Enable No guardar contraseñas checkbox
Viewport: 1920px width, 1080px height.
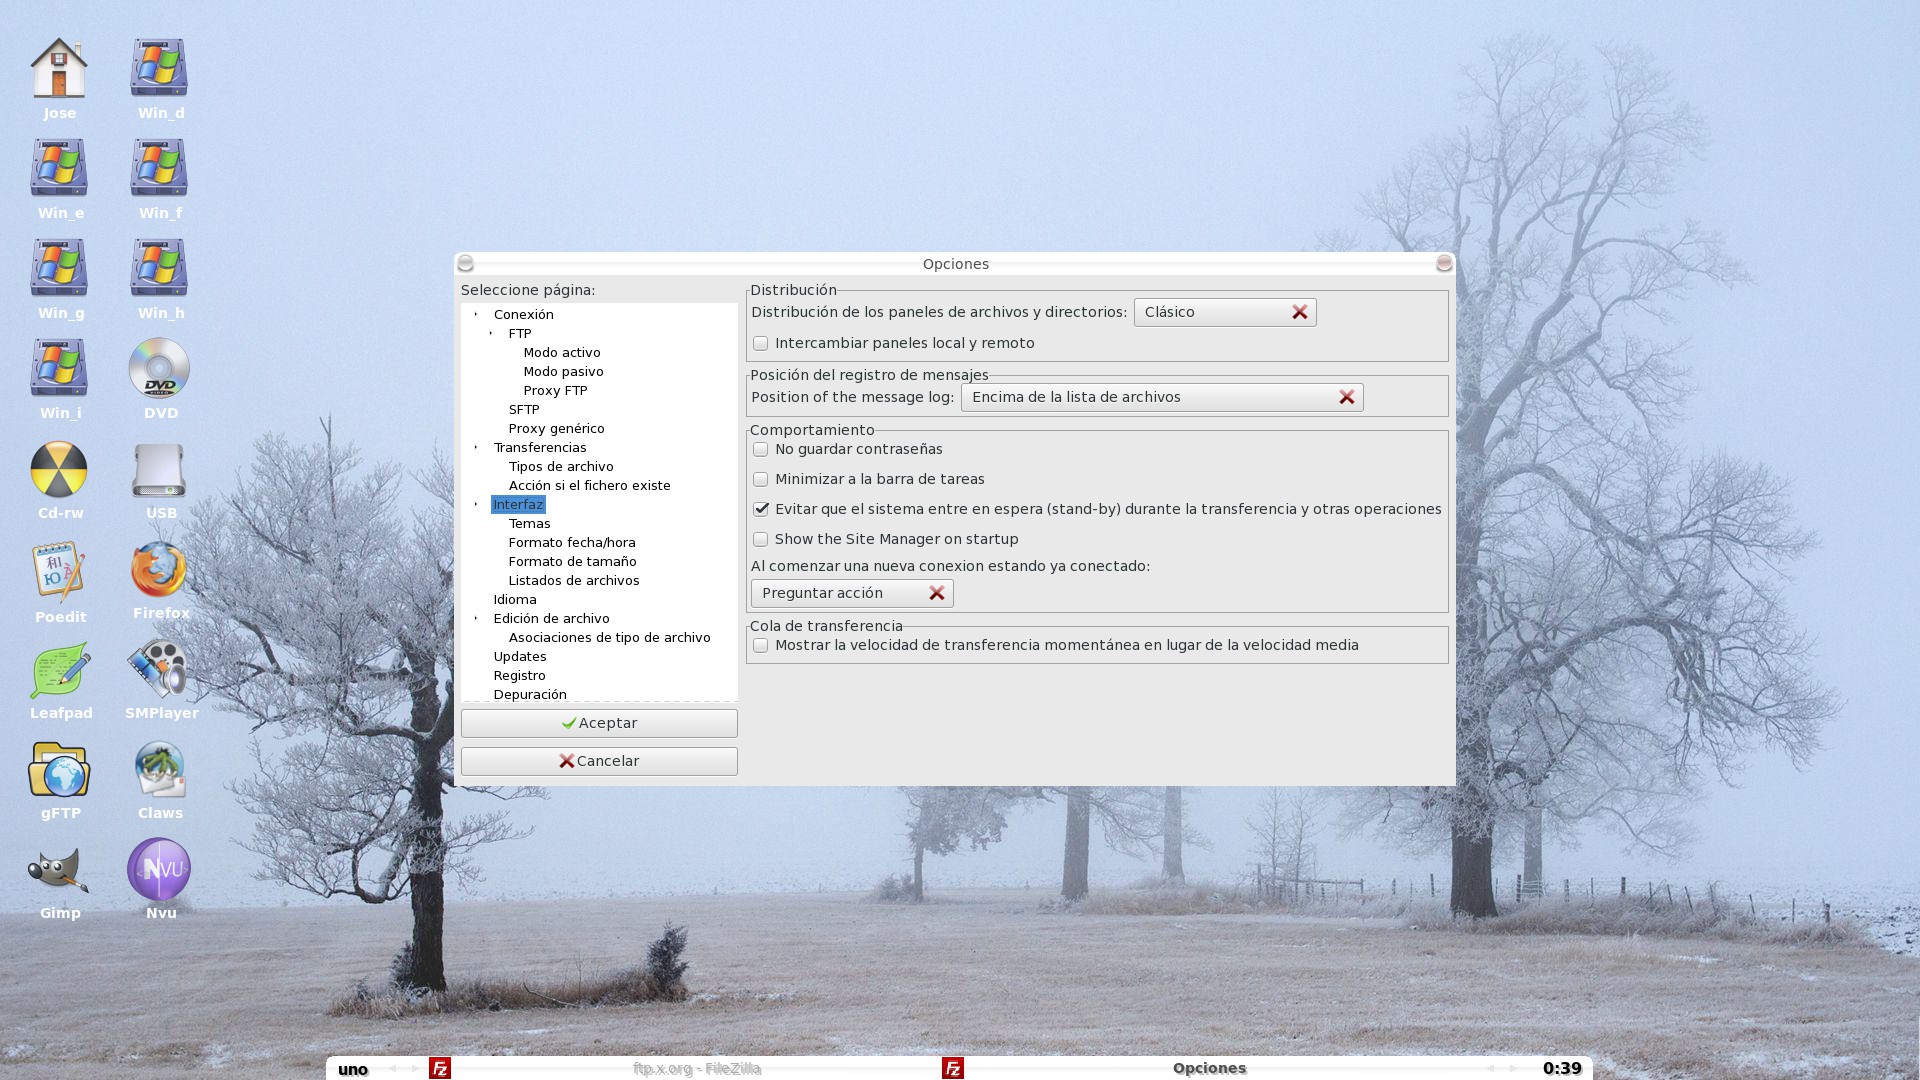point(761,450)
